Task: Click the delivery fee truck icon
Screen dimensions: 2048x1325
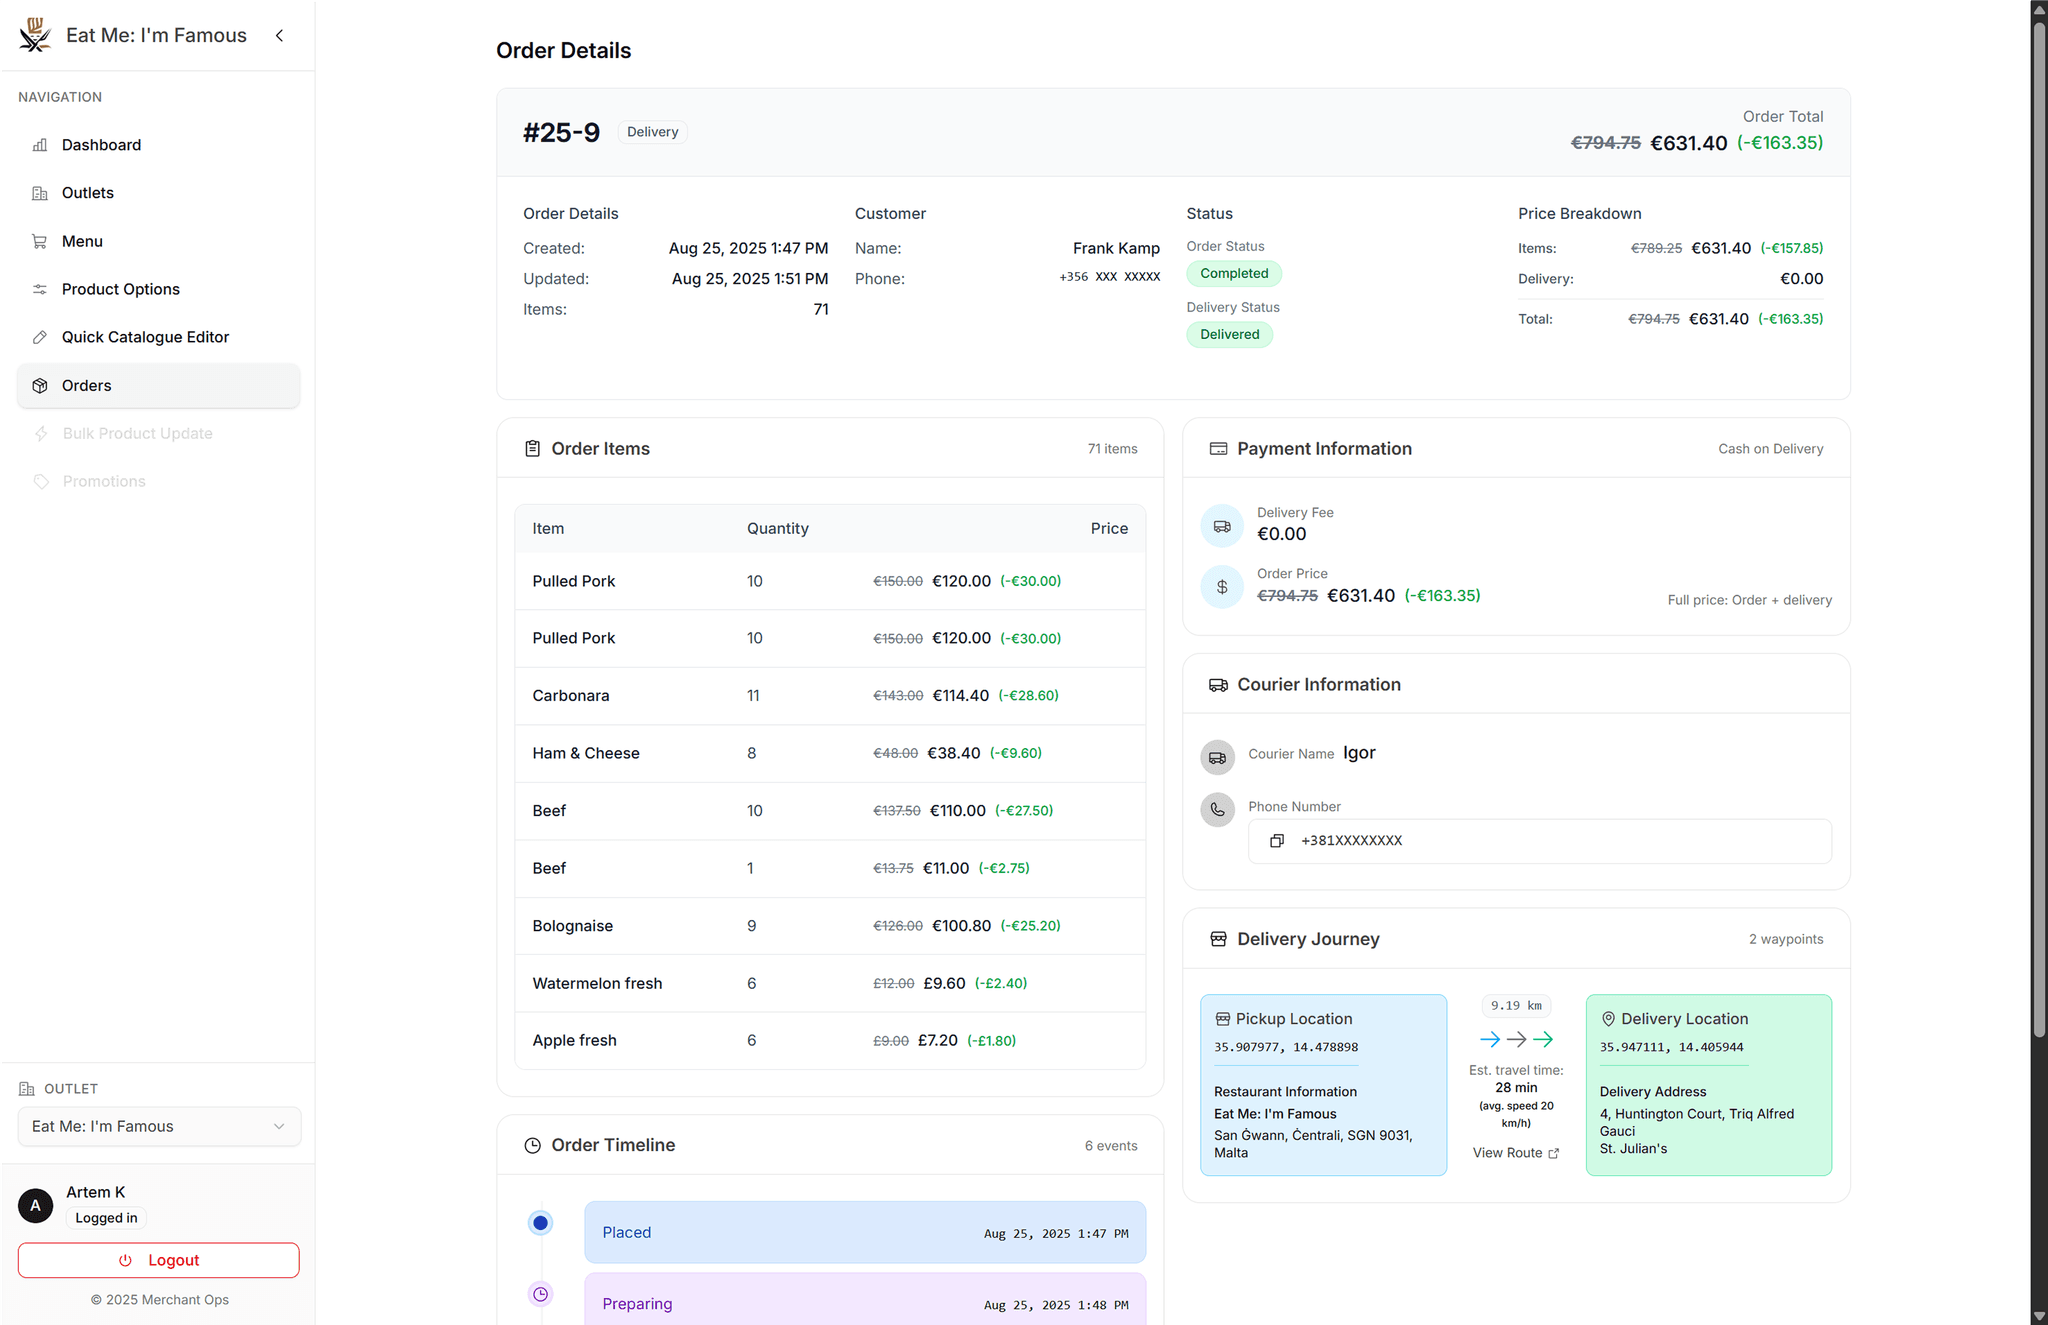Action: click(1222, 526)
